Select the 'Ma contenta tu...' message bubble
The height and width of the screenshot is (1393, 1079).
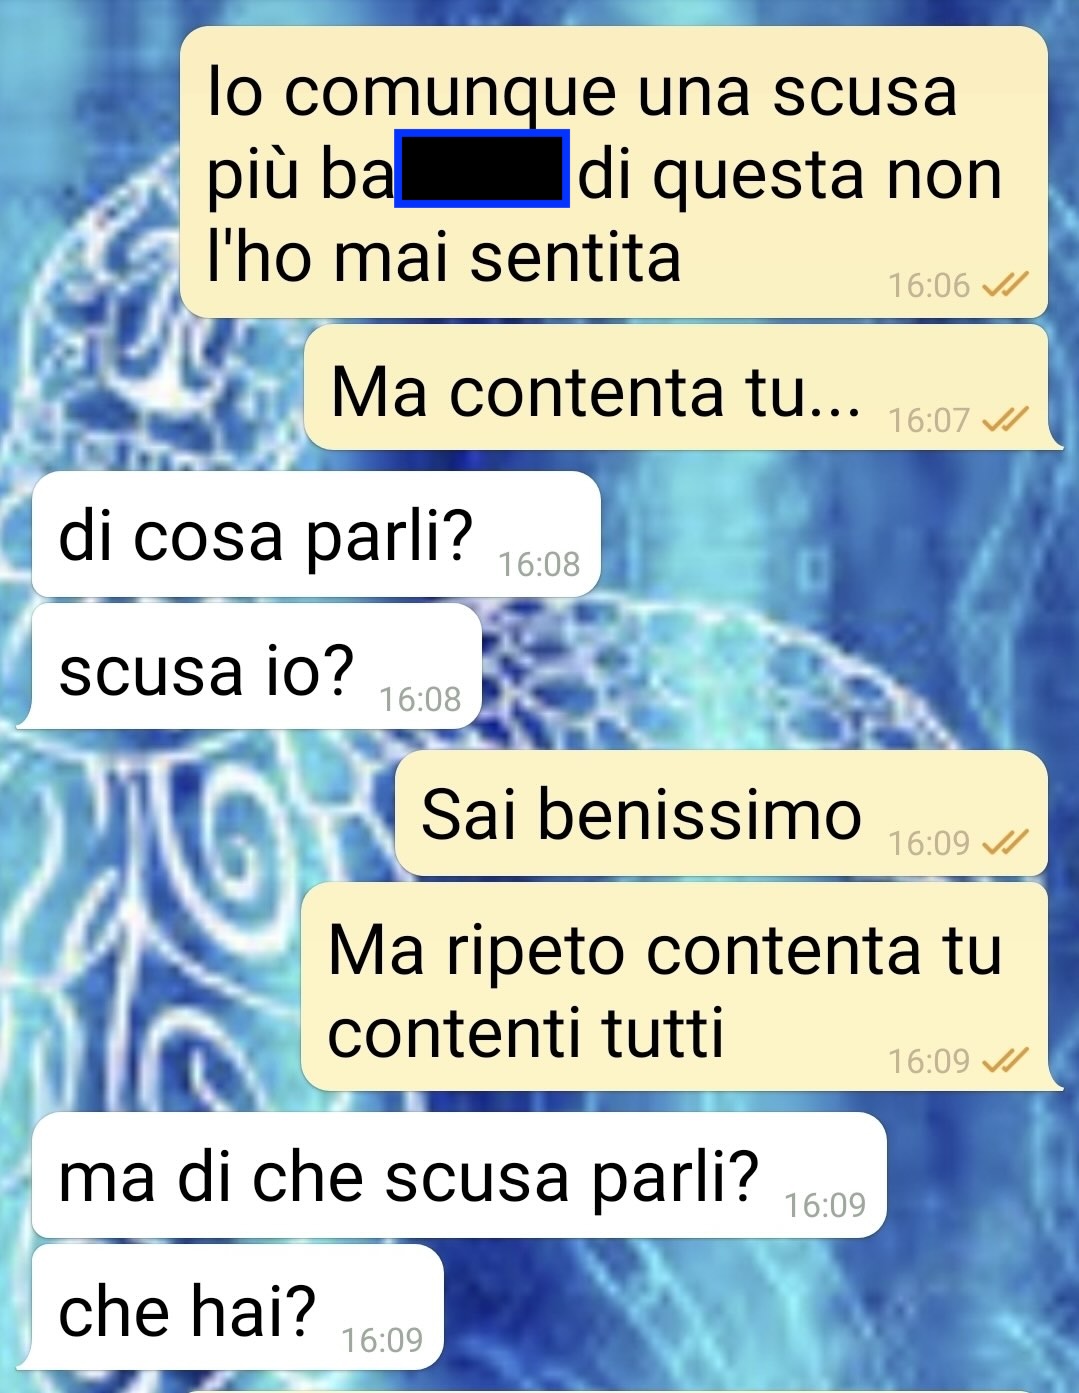[680, 388]
